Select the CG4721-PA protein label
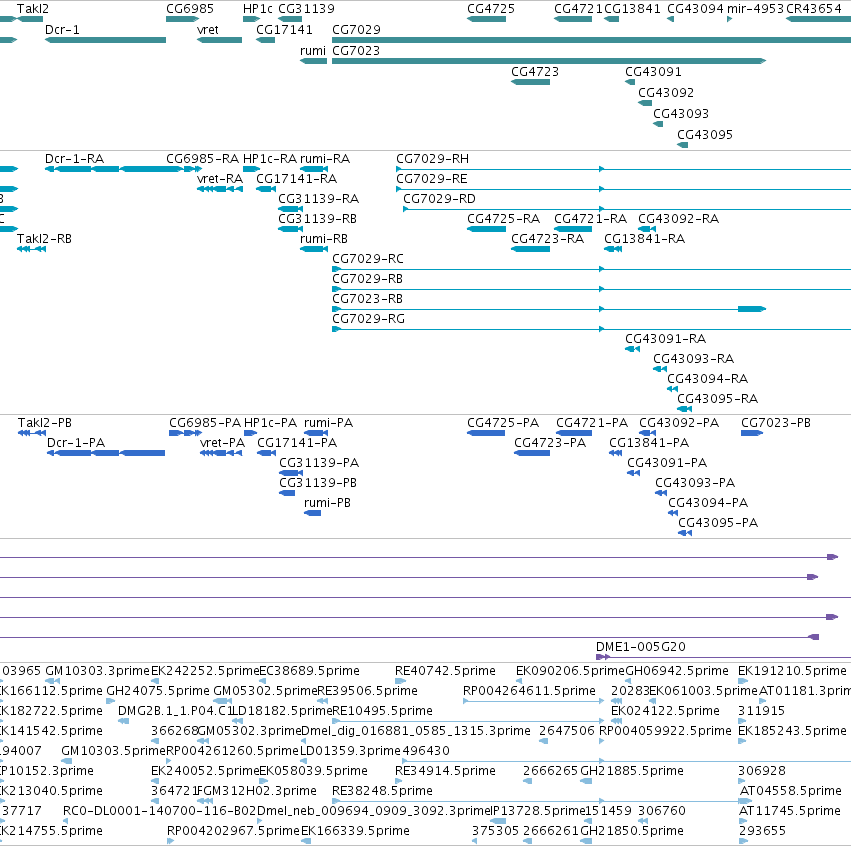This screenshot has height=846, width=851. (x=592, y=423)
